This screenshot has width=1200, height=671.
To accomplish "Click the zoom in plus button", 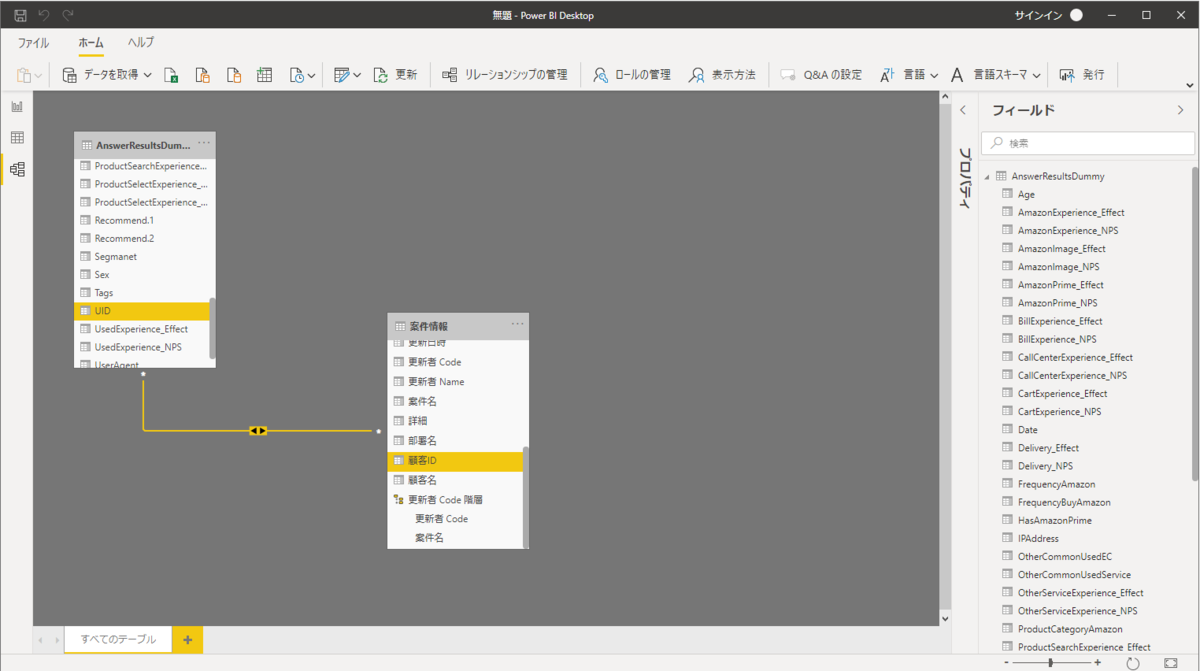I will click(x=1097, y=663).
